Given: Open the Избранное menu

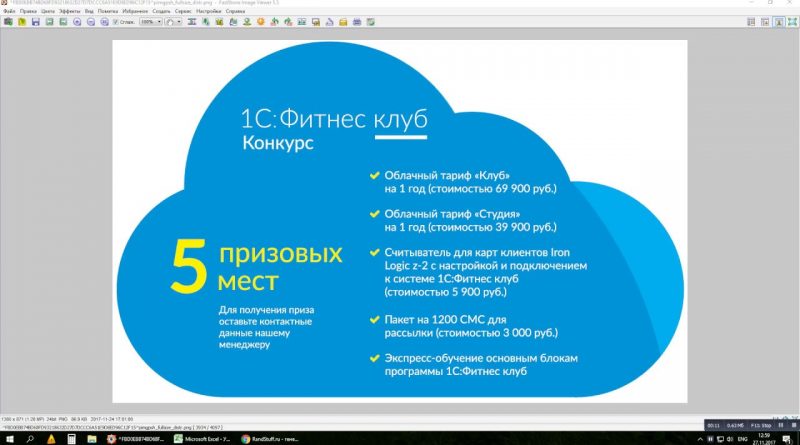Looking at the screenshot, I should click(x=135, y=11).
